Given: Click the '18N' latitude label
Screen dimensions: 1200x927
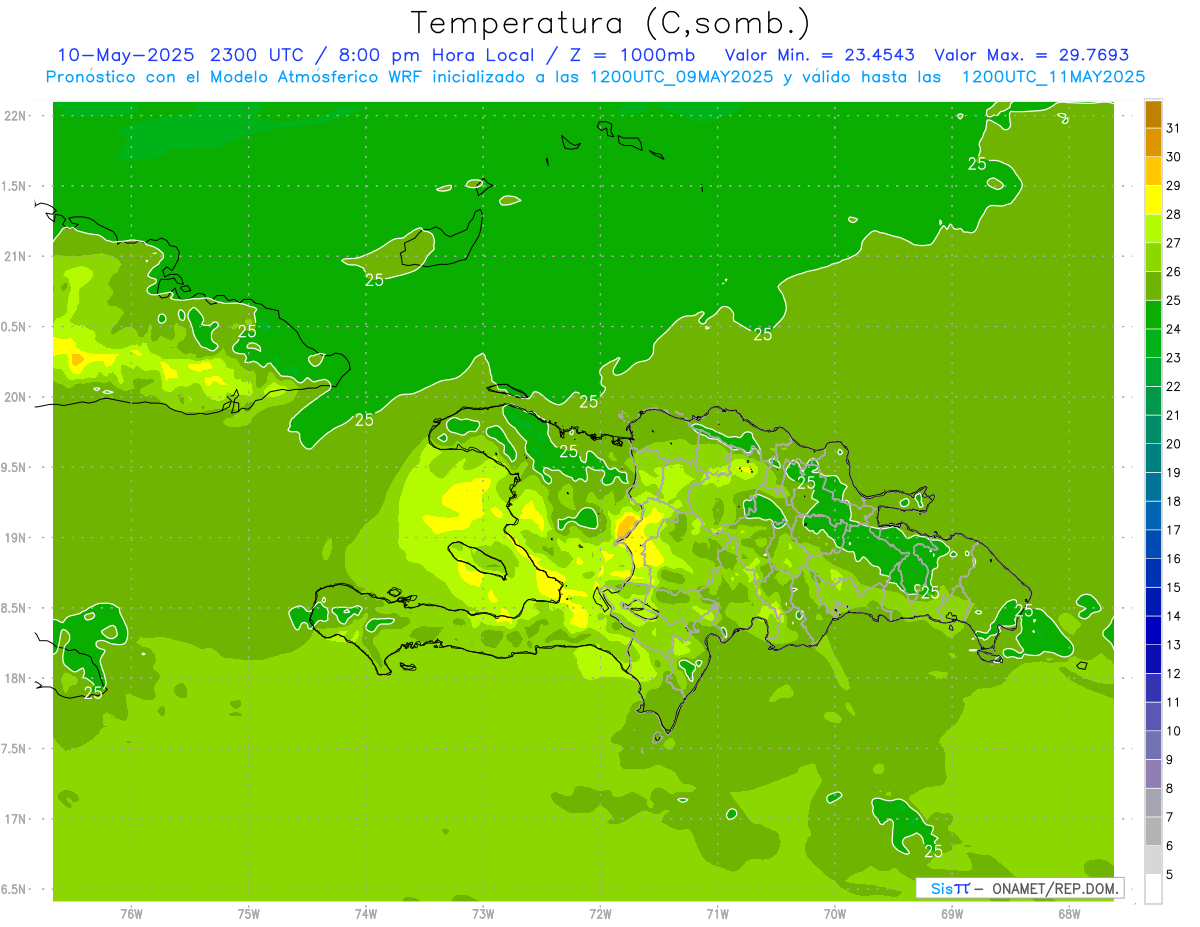Looking at the screenshot, I should 17,678.
